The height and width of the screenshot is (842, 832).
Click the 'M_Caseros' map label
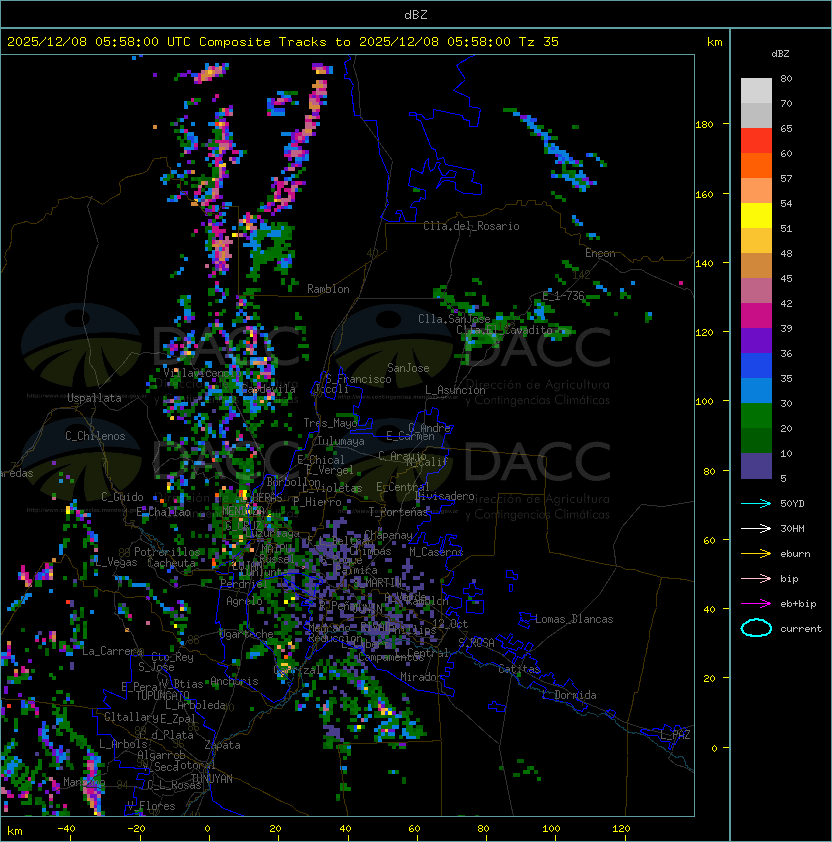[x=436, y=551]
